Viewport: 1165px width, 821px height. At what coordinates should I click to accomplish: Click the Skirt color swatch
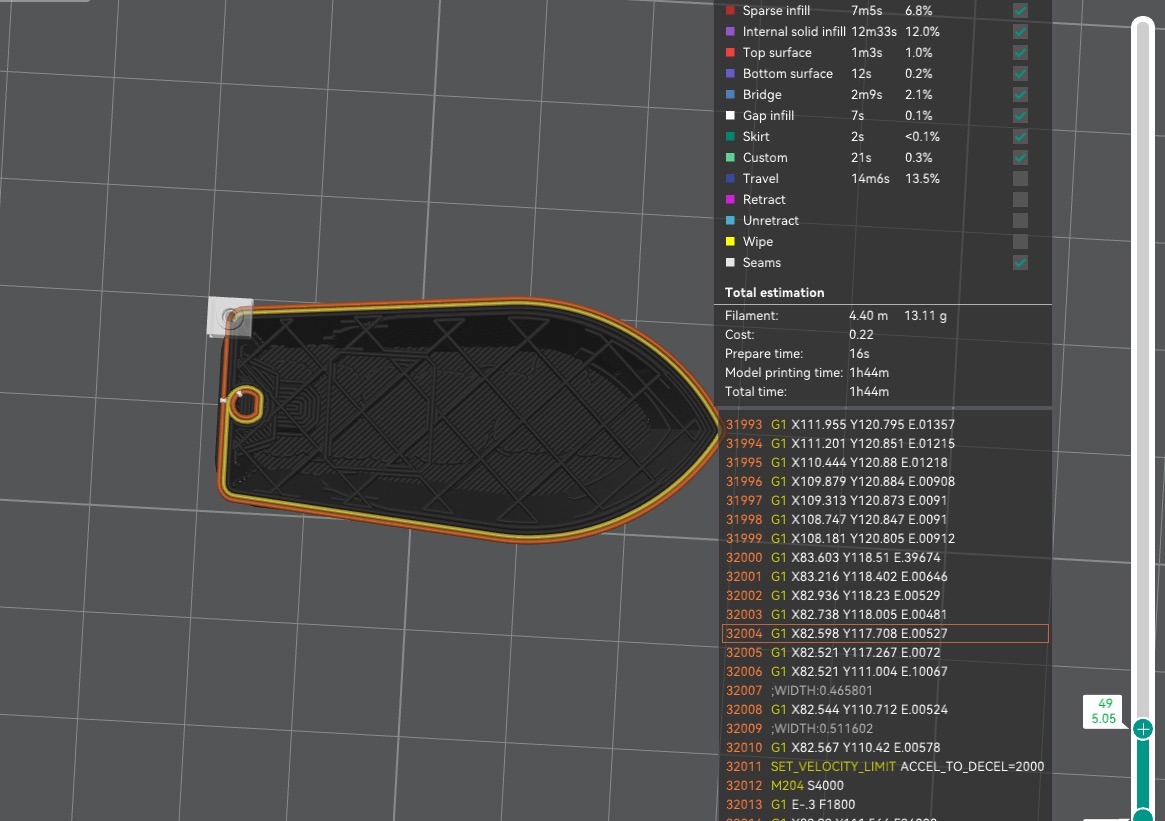pos(730,136)
